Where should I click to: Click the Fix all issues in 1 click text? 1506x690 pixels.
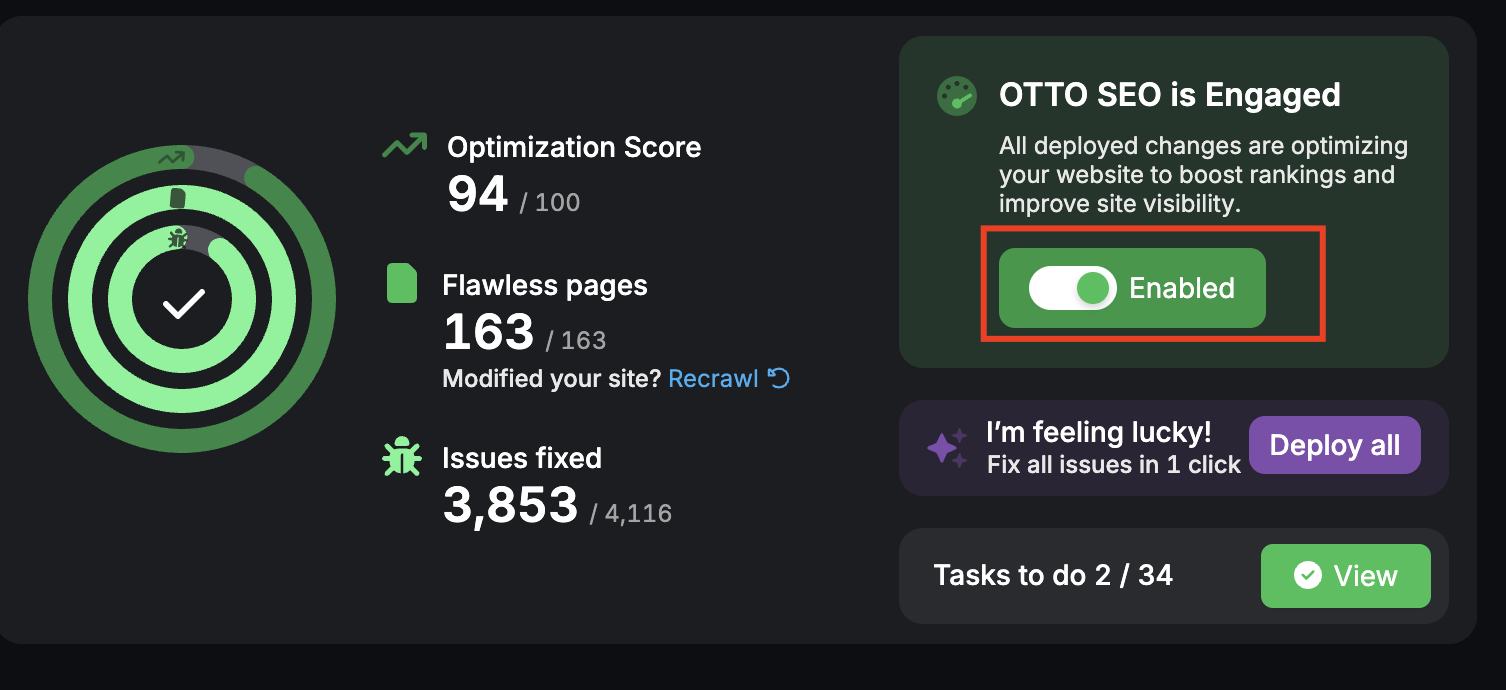click(1114, 465)
